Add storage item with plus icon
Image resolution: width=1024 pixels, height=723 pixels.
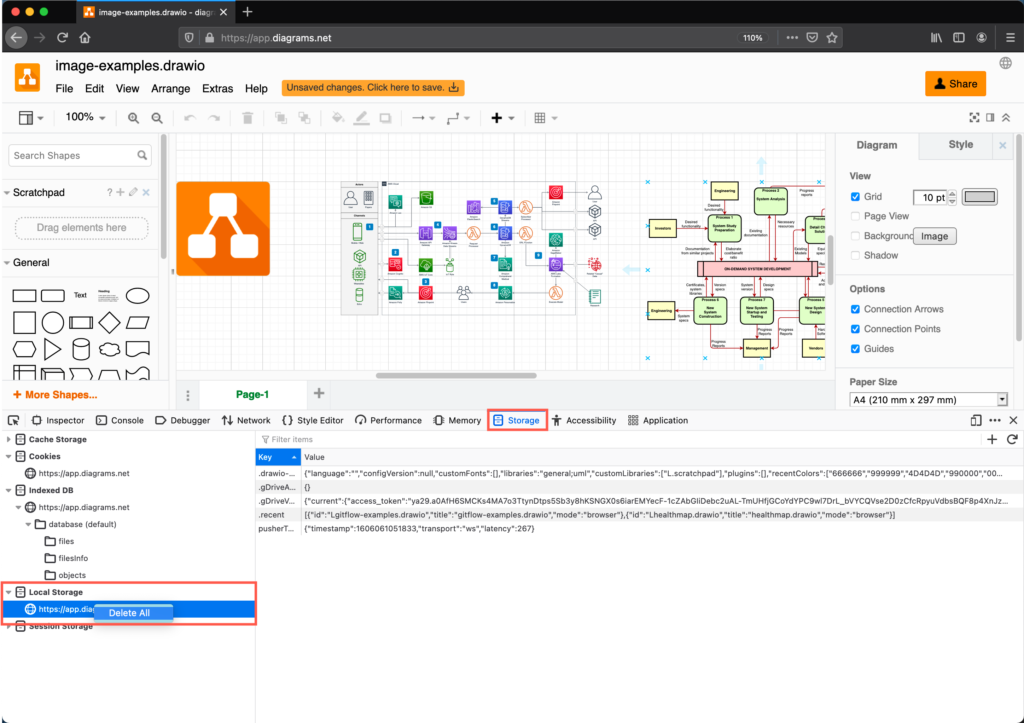click(x=992, y=440)
